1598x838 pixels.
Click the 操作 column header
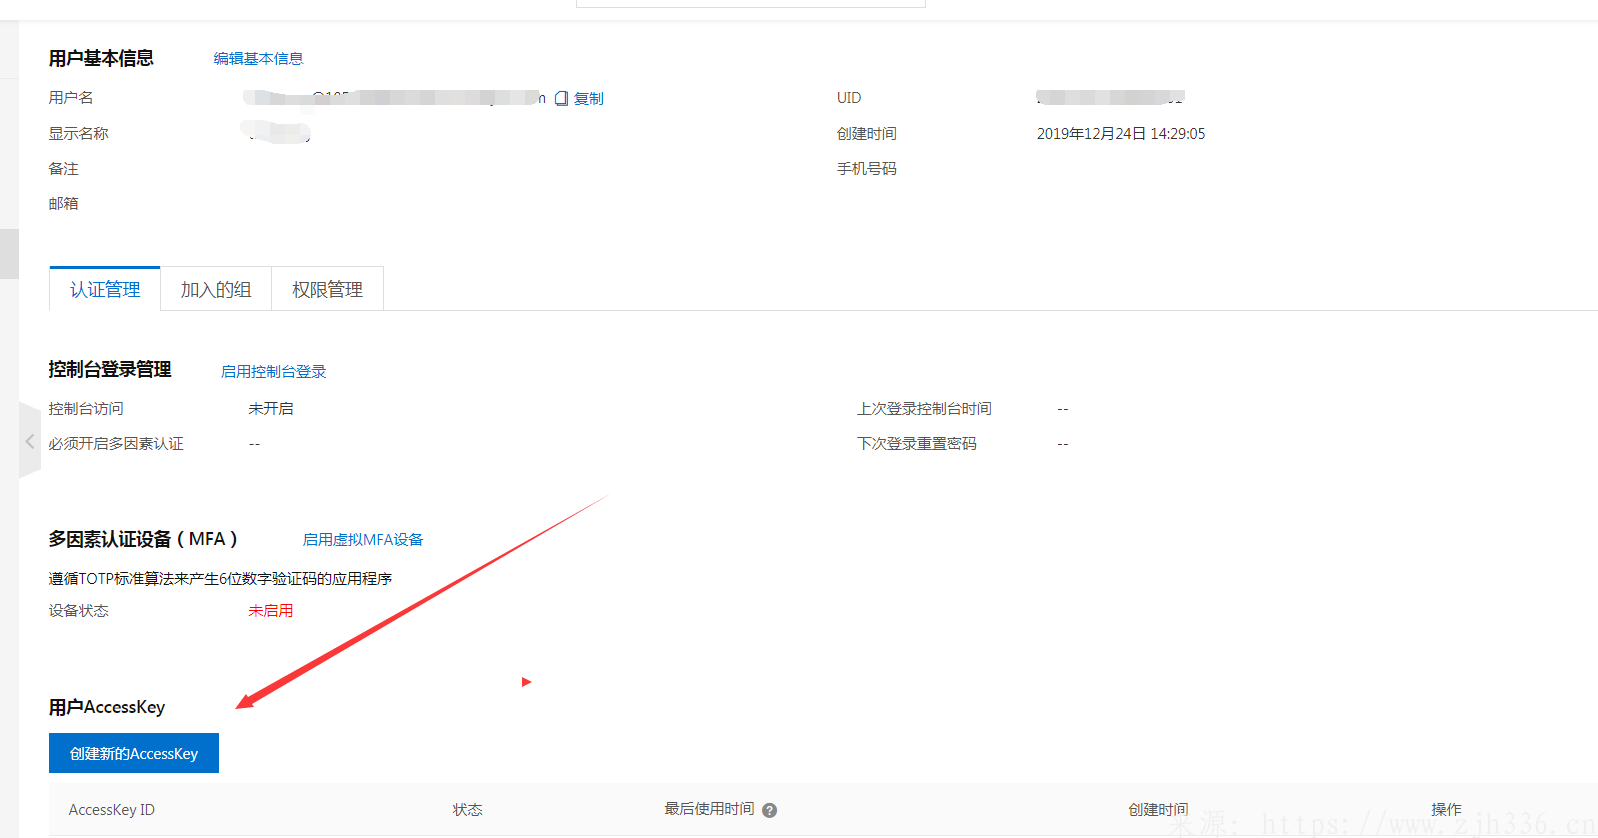pos(1445,810)
